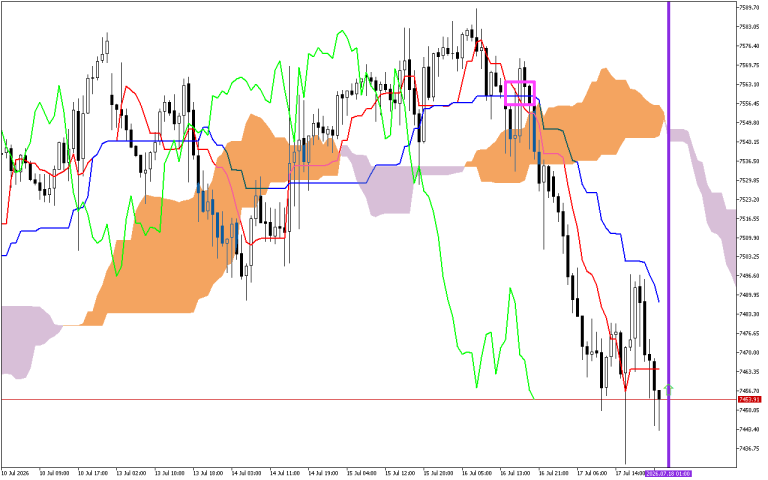
Task: Click the 15 Jul 20:00 time axis label
Action: (438, 474)
